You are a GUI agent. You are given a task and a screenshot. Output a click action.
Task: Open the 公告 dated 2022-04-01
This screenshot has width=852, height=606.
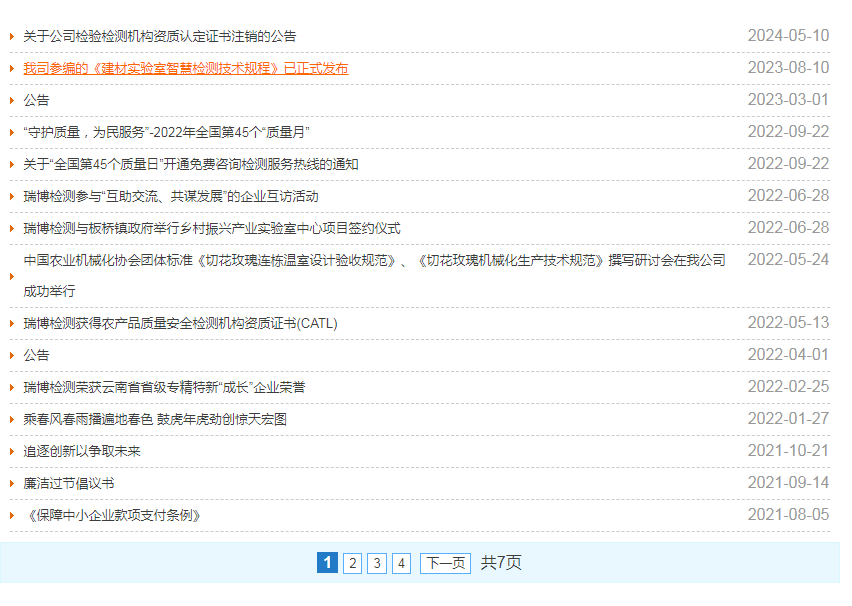pyautogui.click(x=37, y=355)
